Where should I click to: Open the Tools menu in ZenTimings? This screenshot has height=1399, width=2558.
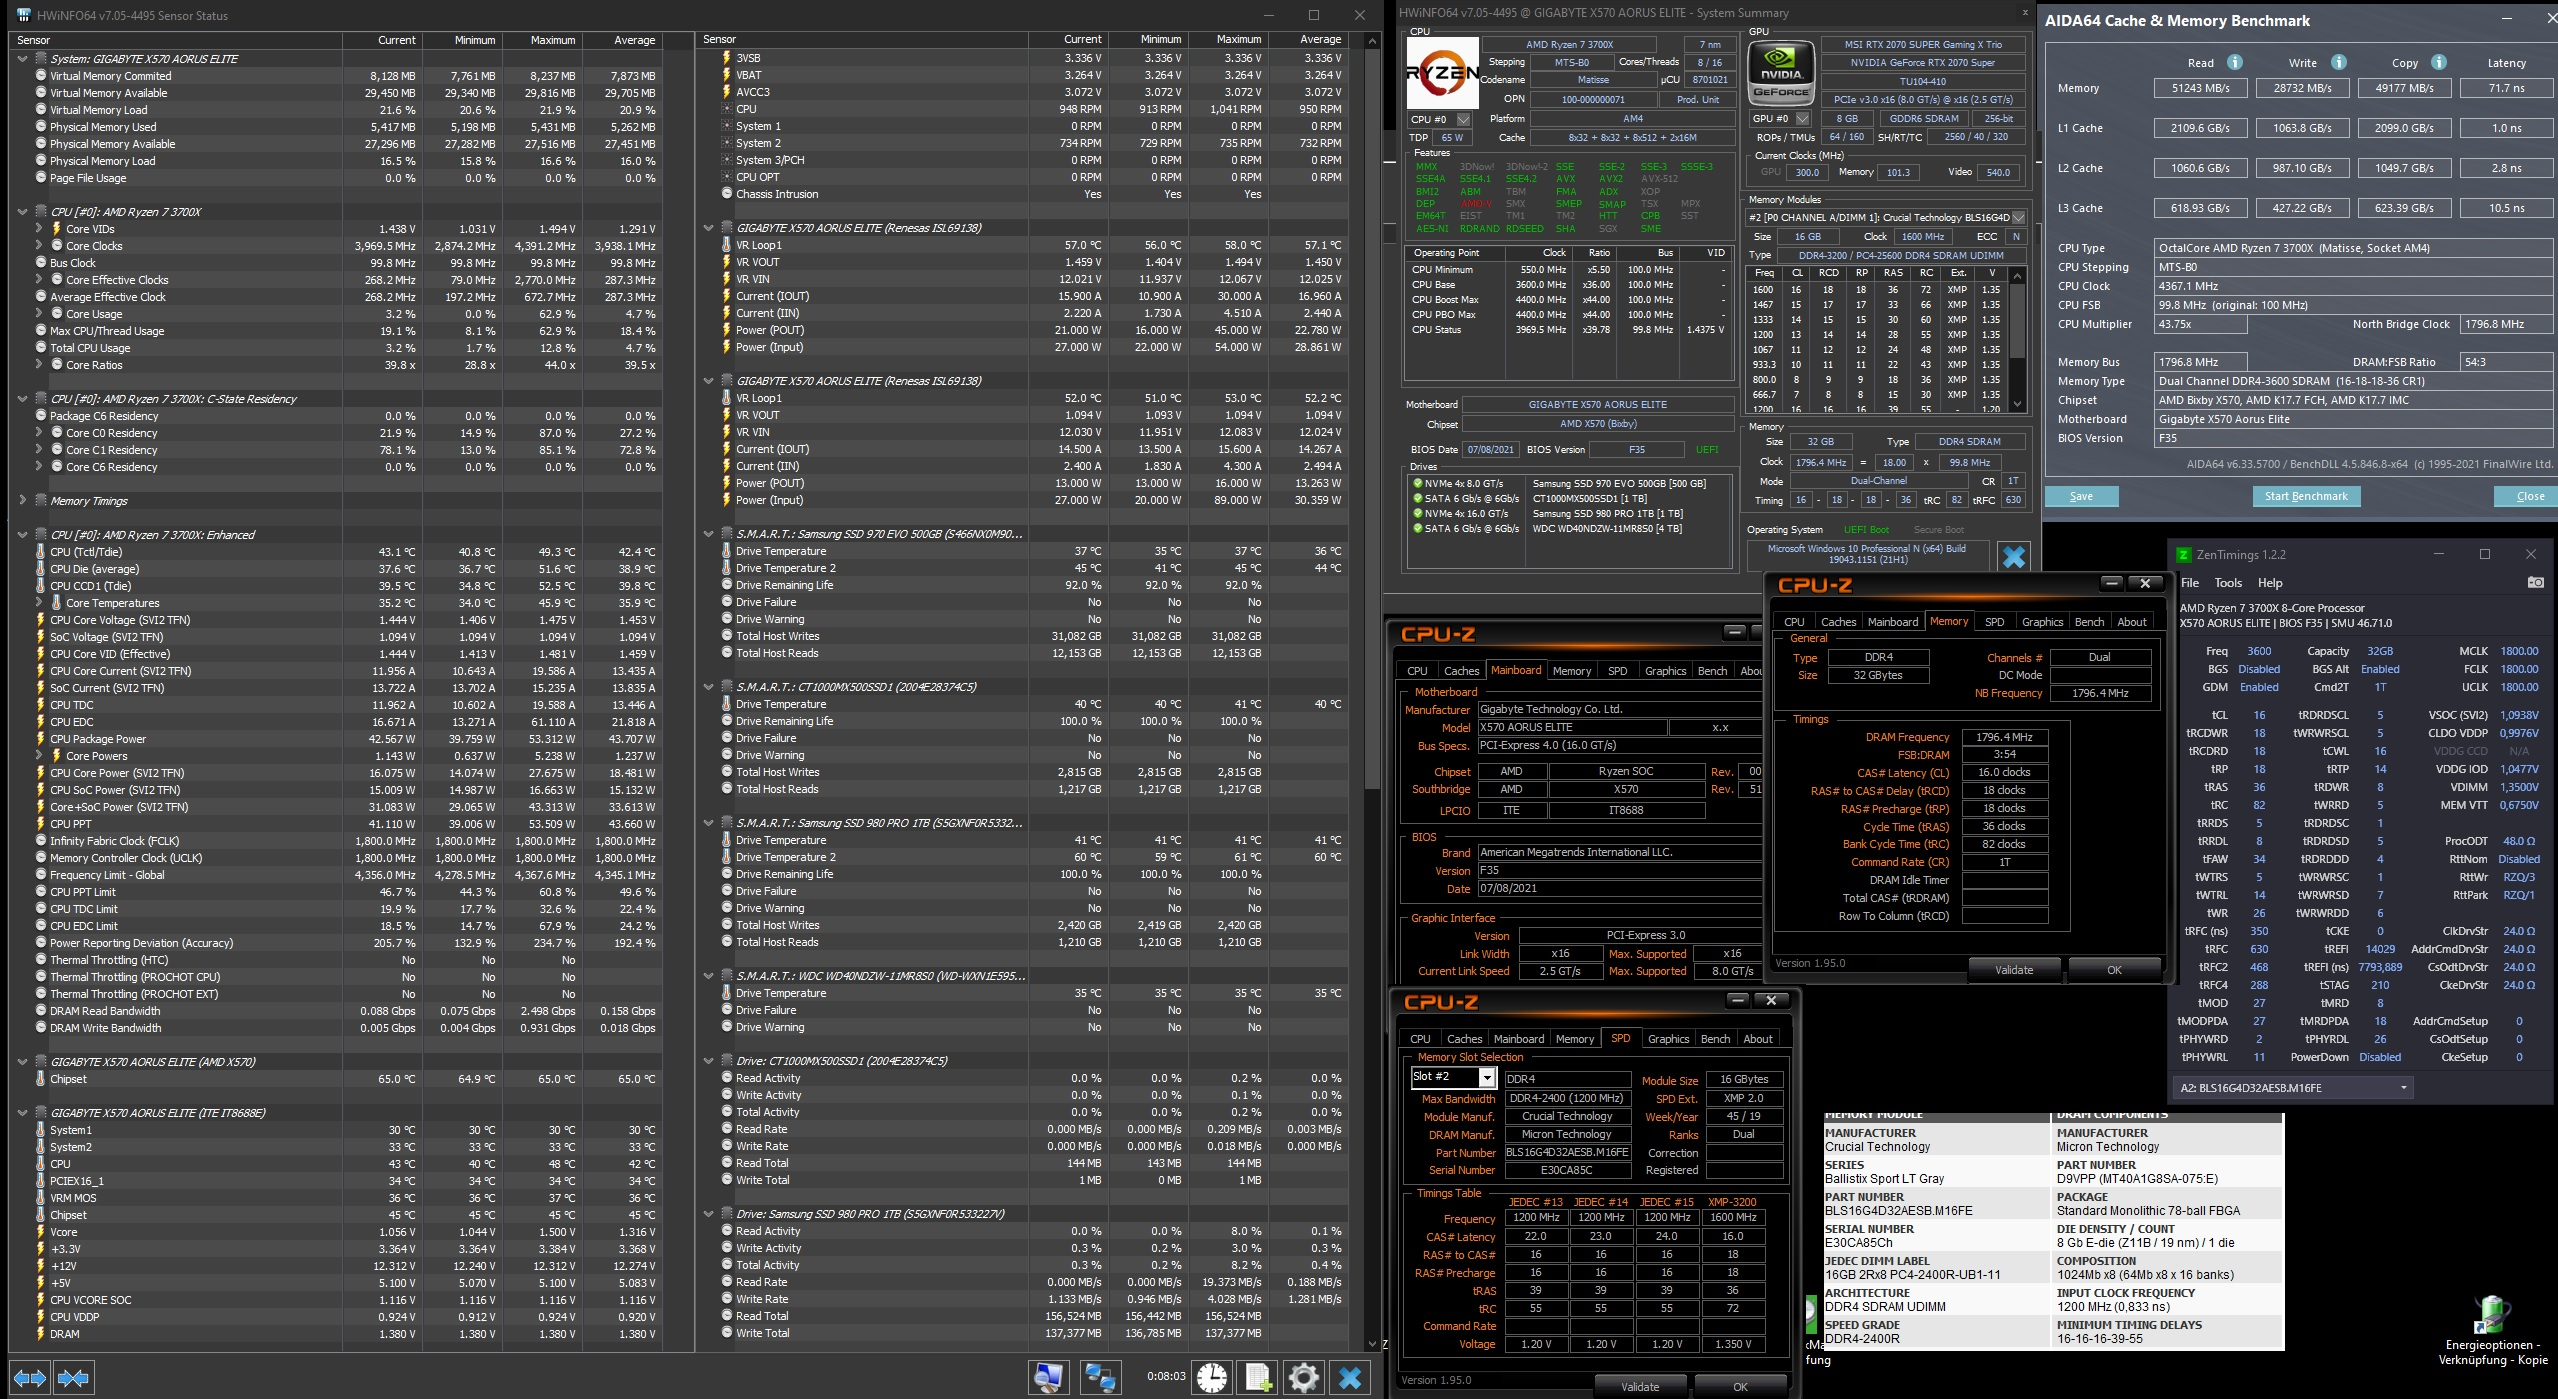click(2228, 583)
